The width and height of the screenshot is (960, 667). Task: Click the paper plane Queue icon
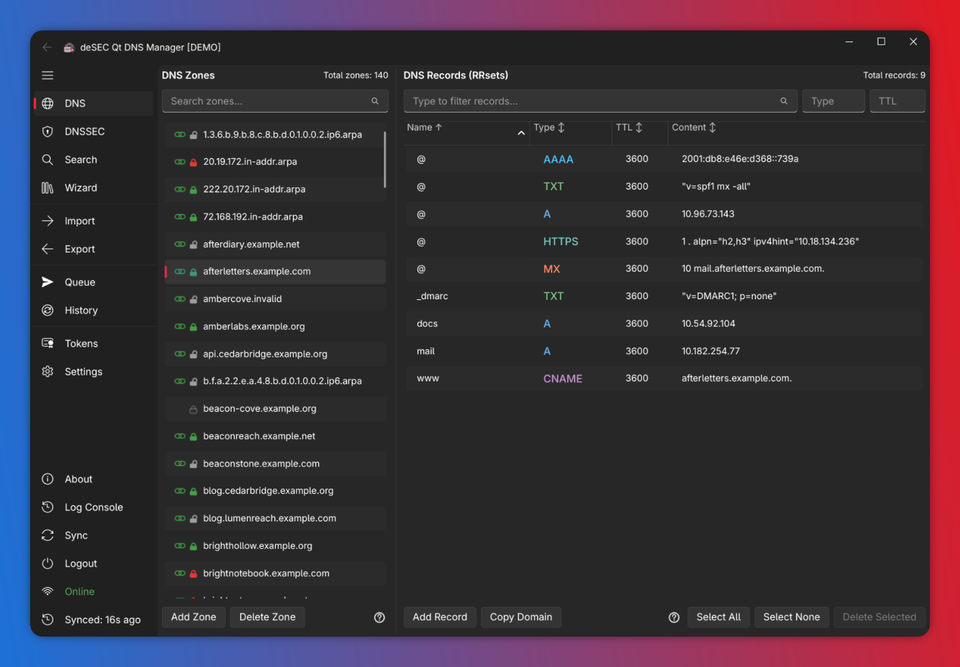click(47, 282)
